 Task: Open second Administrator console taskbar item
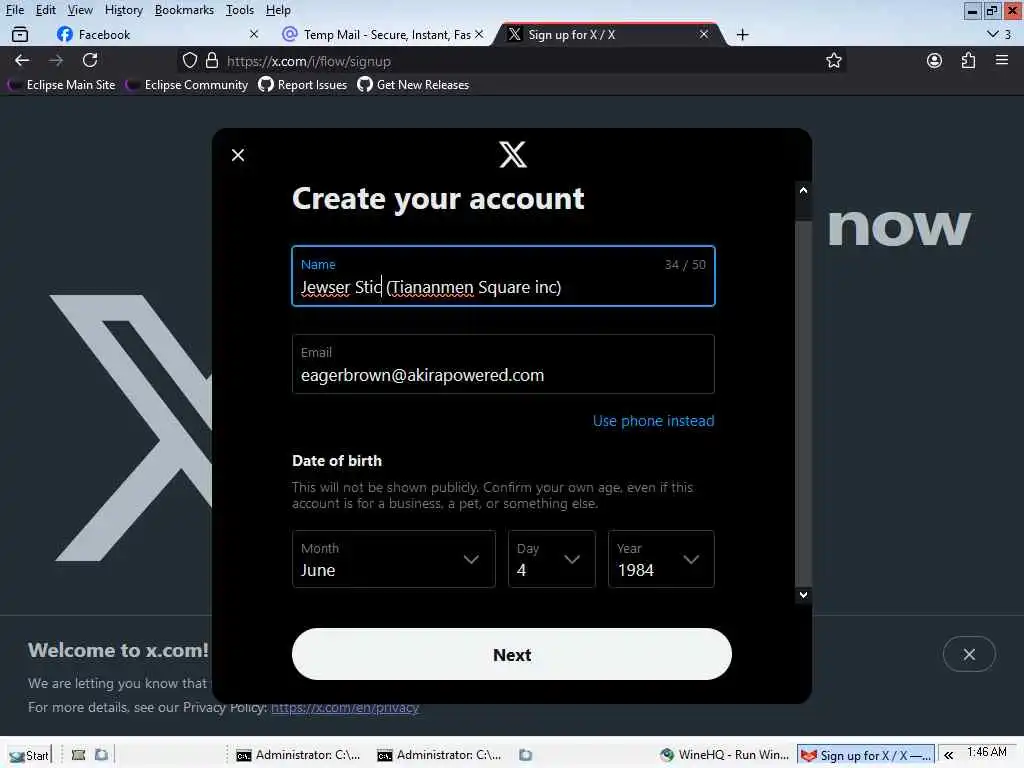[439, 756]
